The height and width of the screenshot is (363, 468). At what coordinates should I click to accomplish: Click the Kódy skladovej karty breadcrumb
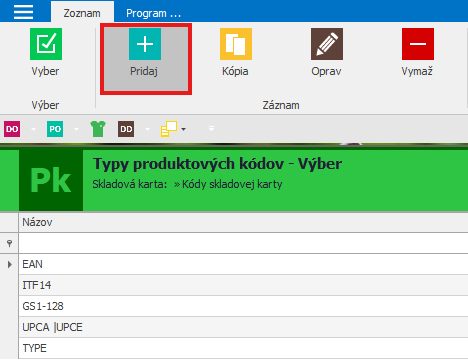coord(232,184)
